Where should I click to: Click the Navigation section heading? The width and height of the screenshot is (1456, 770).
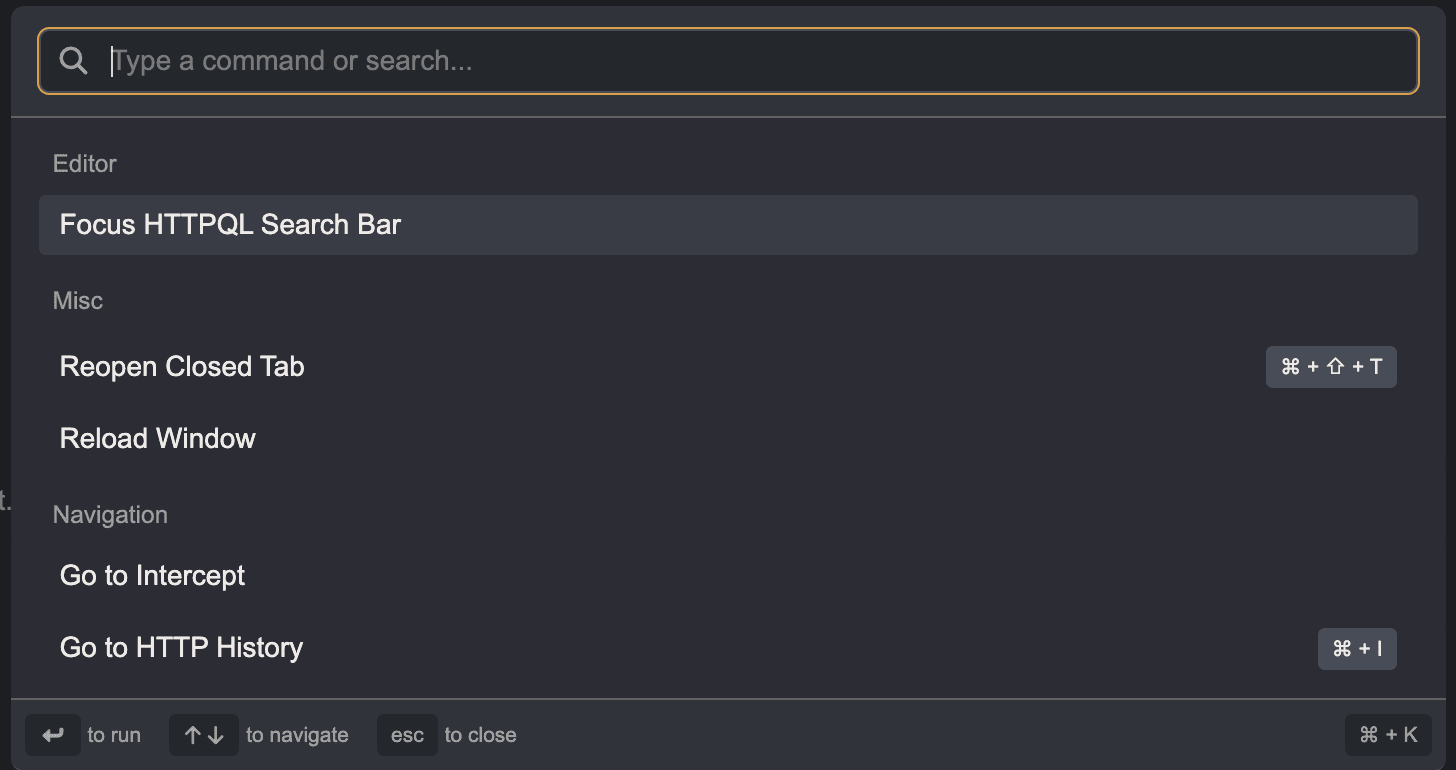pyautogui.click(x=110, y=515)
